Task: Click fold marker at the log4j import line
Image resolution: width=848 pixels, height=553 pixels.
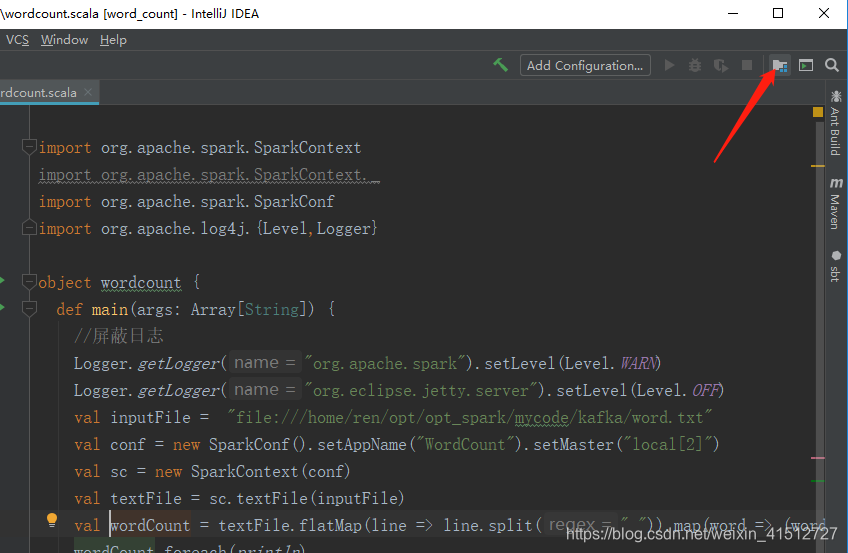Action: [x=29, y=228]
